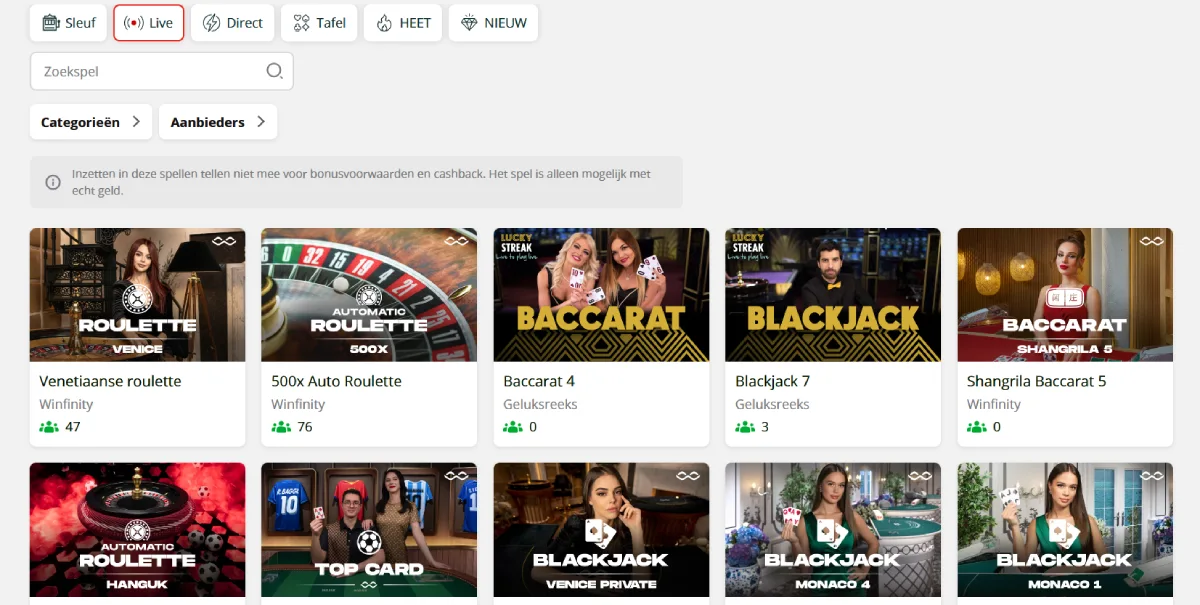Show NIEUW new games

494,23
